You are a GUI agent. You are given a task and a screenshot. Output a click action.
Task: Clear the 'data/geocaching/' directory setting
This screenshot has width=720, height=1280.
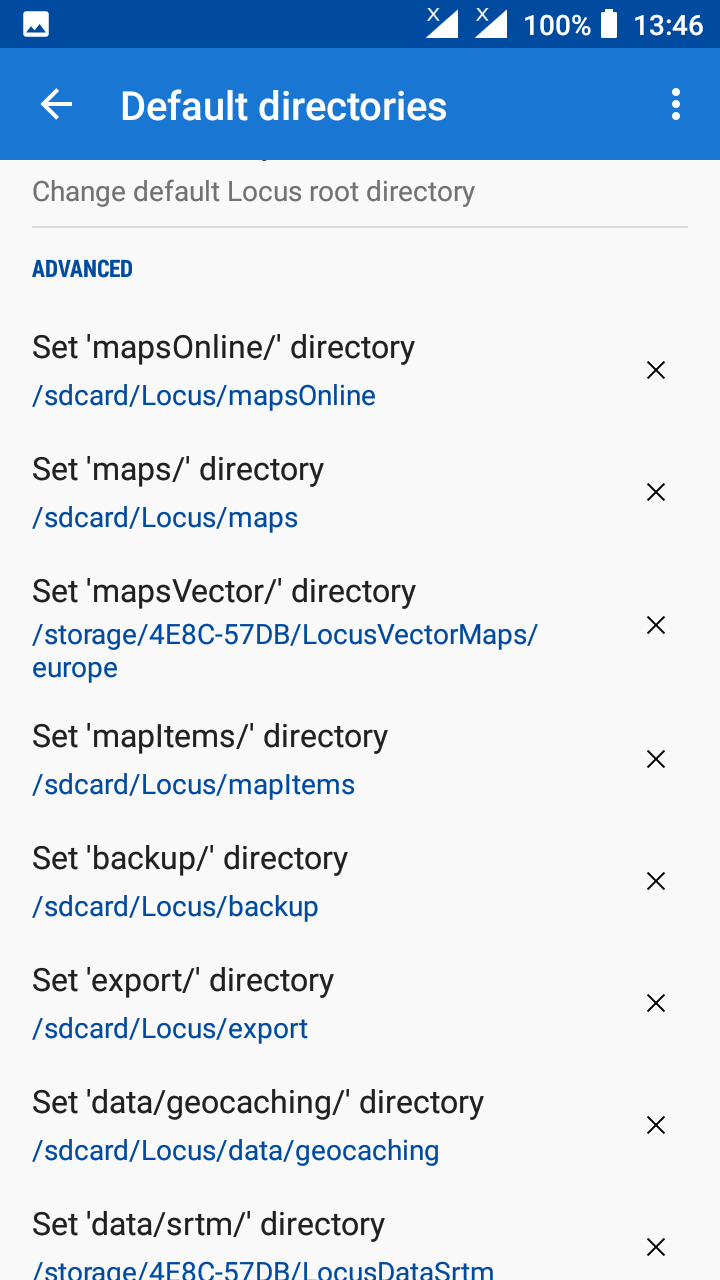tap(656, 1126)
